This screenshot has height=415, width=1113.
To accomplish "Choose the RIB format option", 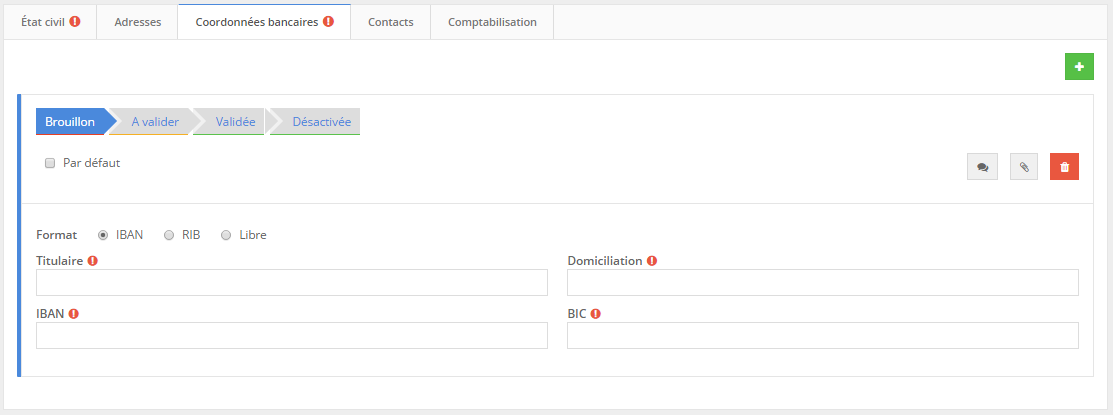I will point(169,235).
